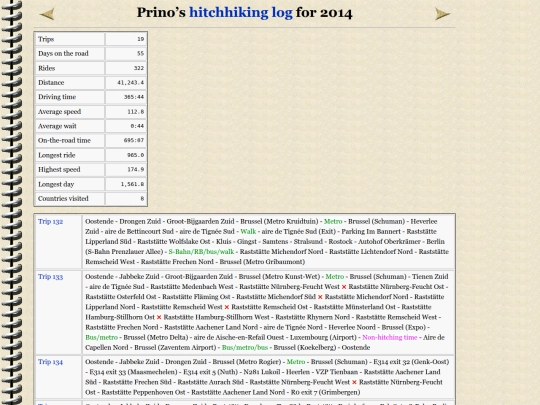Select the 'Average speed' label

pos(60,112)
